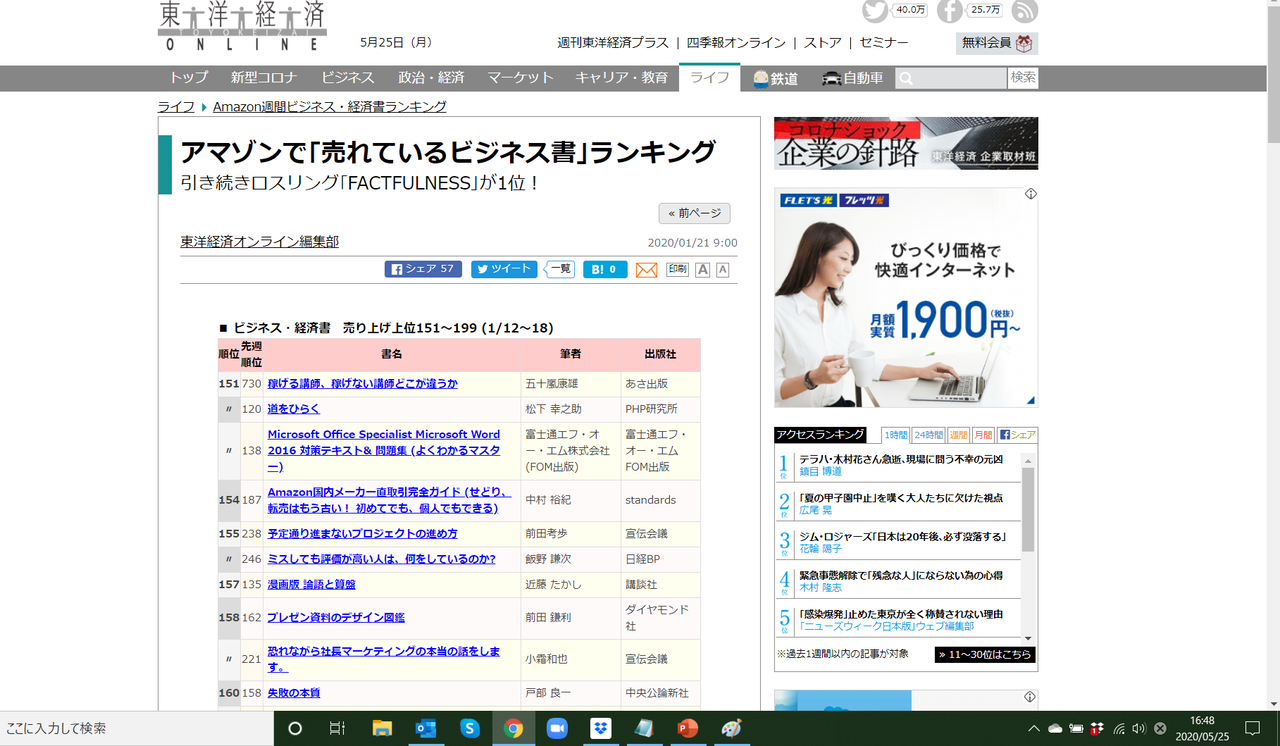
Task: Show hidden system tray icons
Action: 1034,728
